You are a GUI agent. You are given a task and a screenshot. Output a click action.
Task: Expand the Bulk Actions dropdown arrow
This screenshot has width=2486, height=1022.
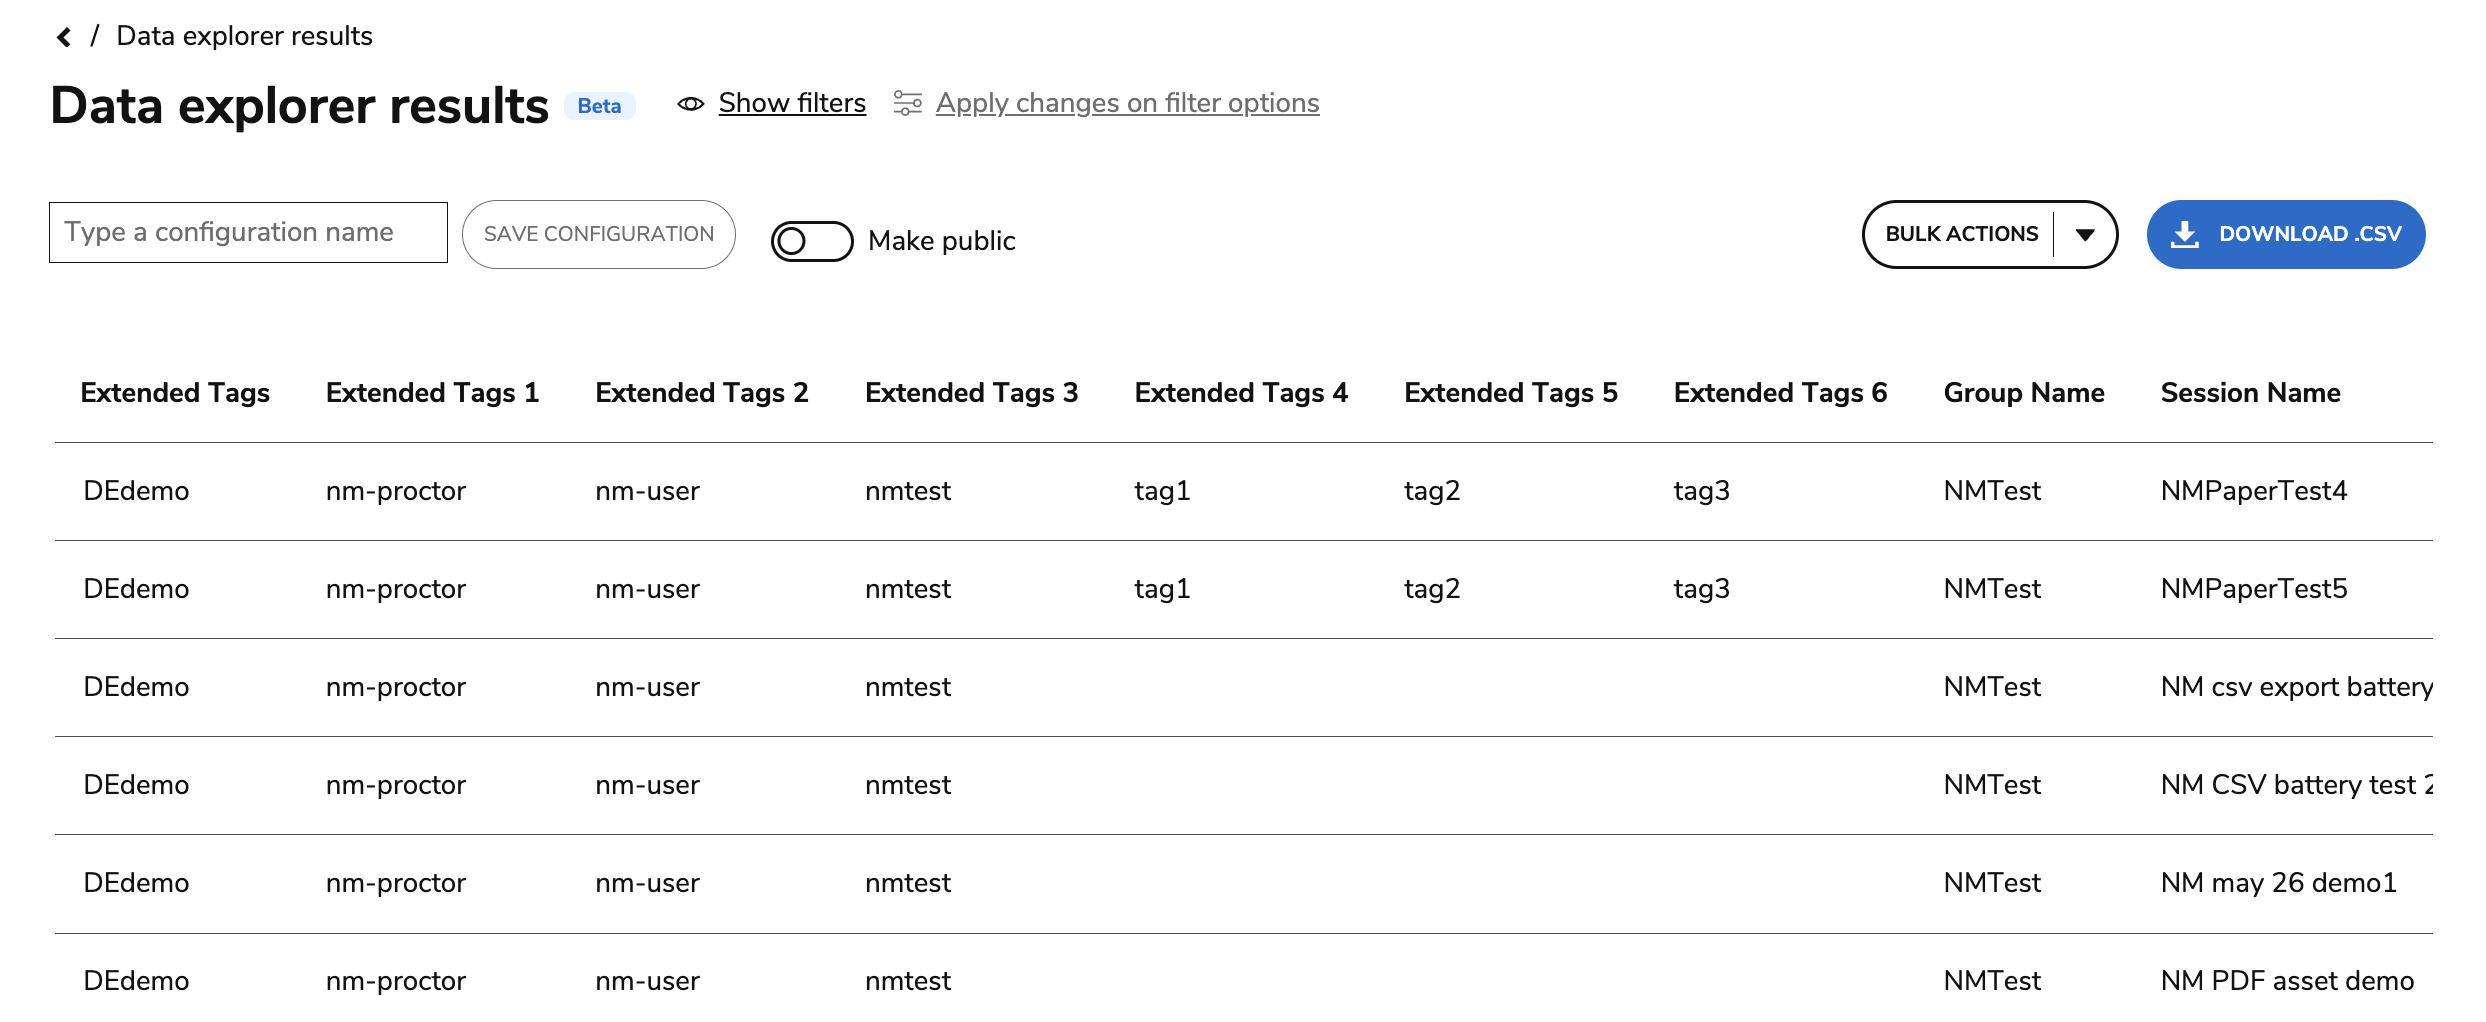(2085, 234)
